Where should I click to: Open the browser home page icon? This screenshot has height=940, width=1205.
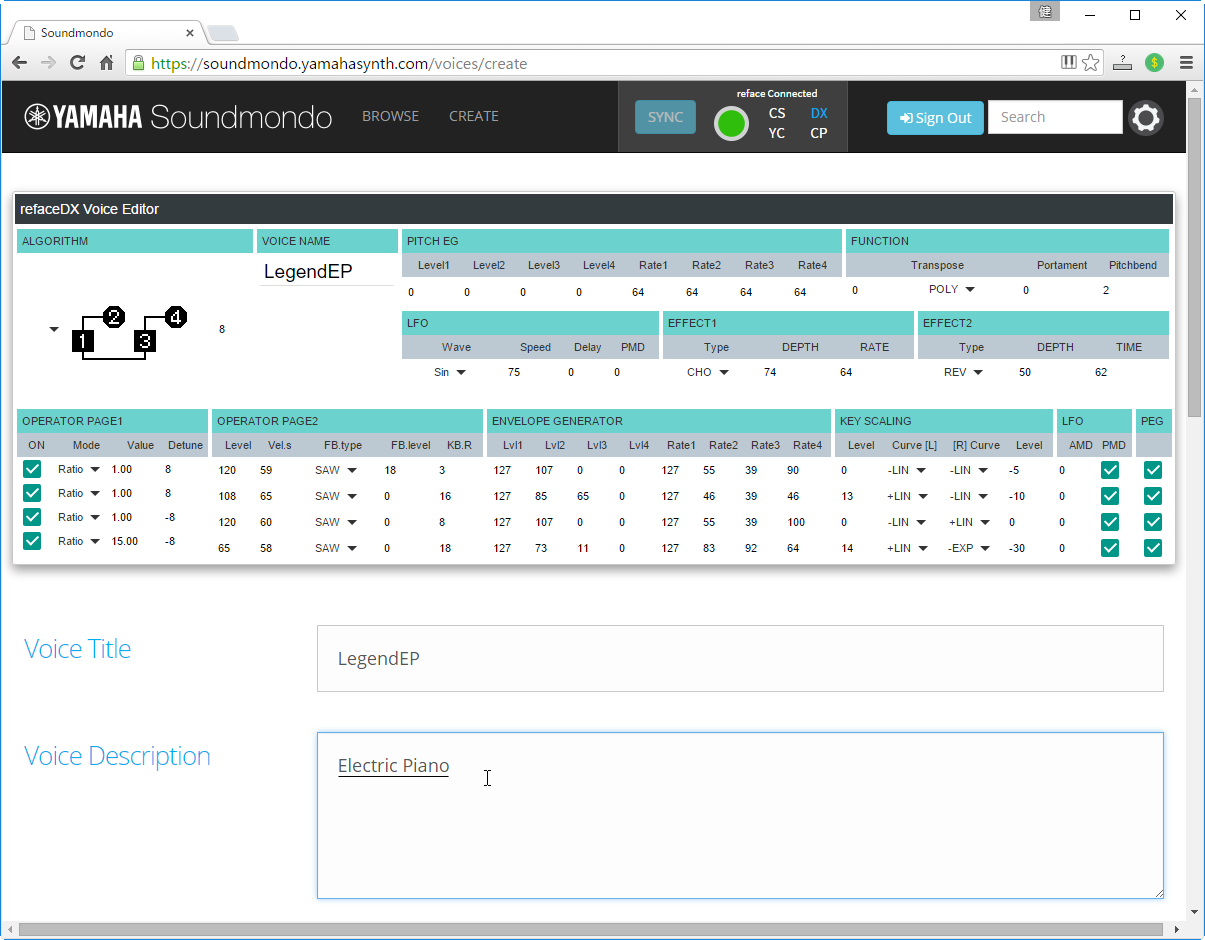(106, 63)
